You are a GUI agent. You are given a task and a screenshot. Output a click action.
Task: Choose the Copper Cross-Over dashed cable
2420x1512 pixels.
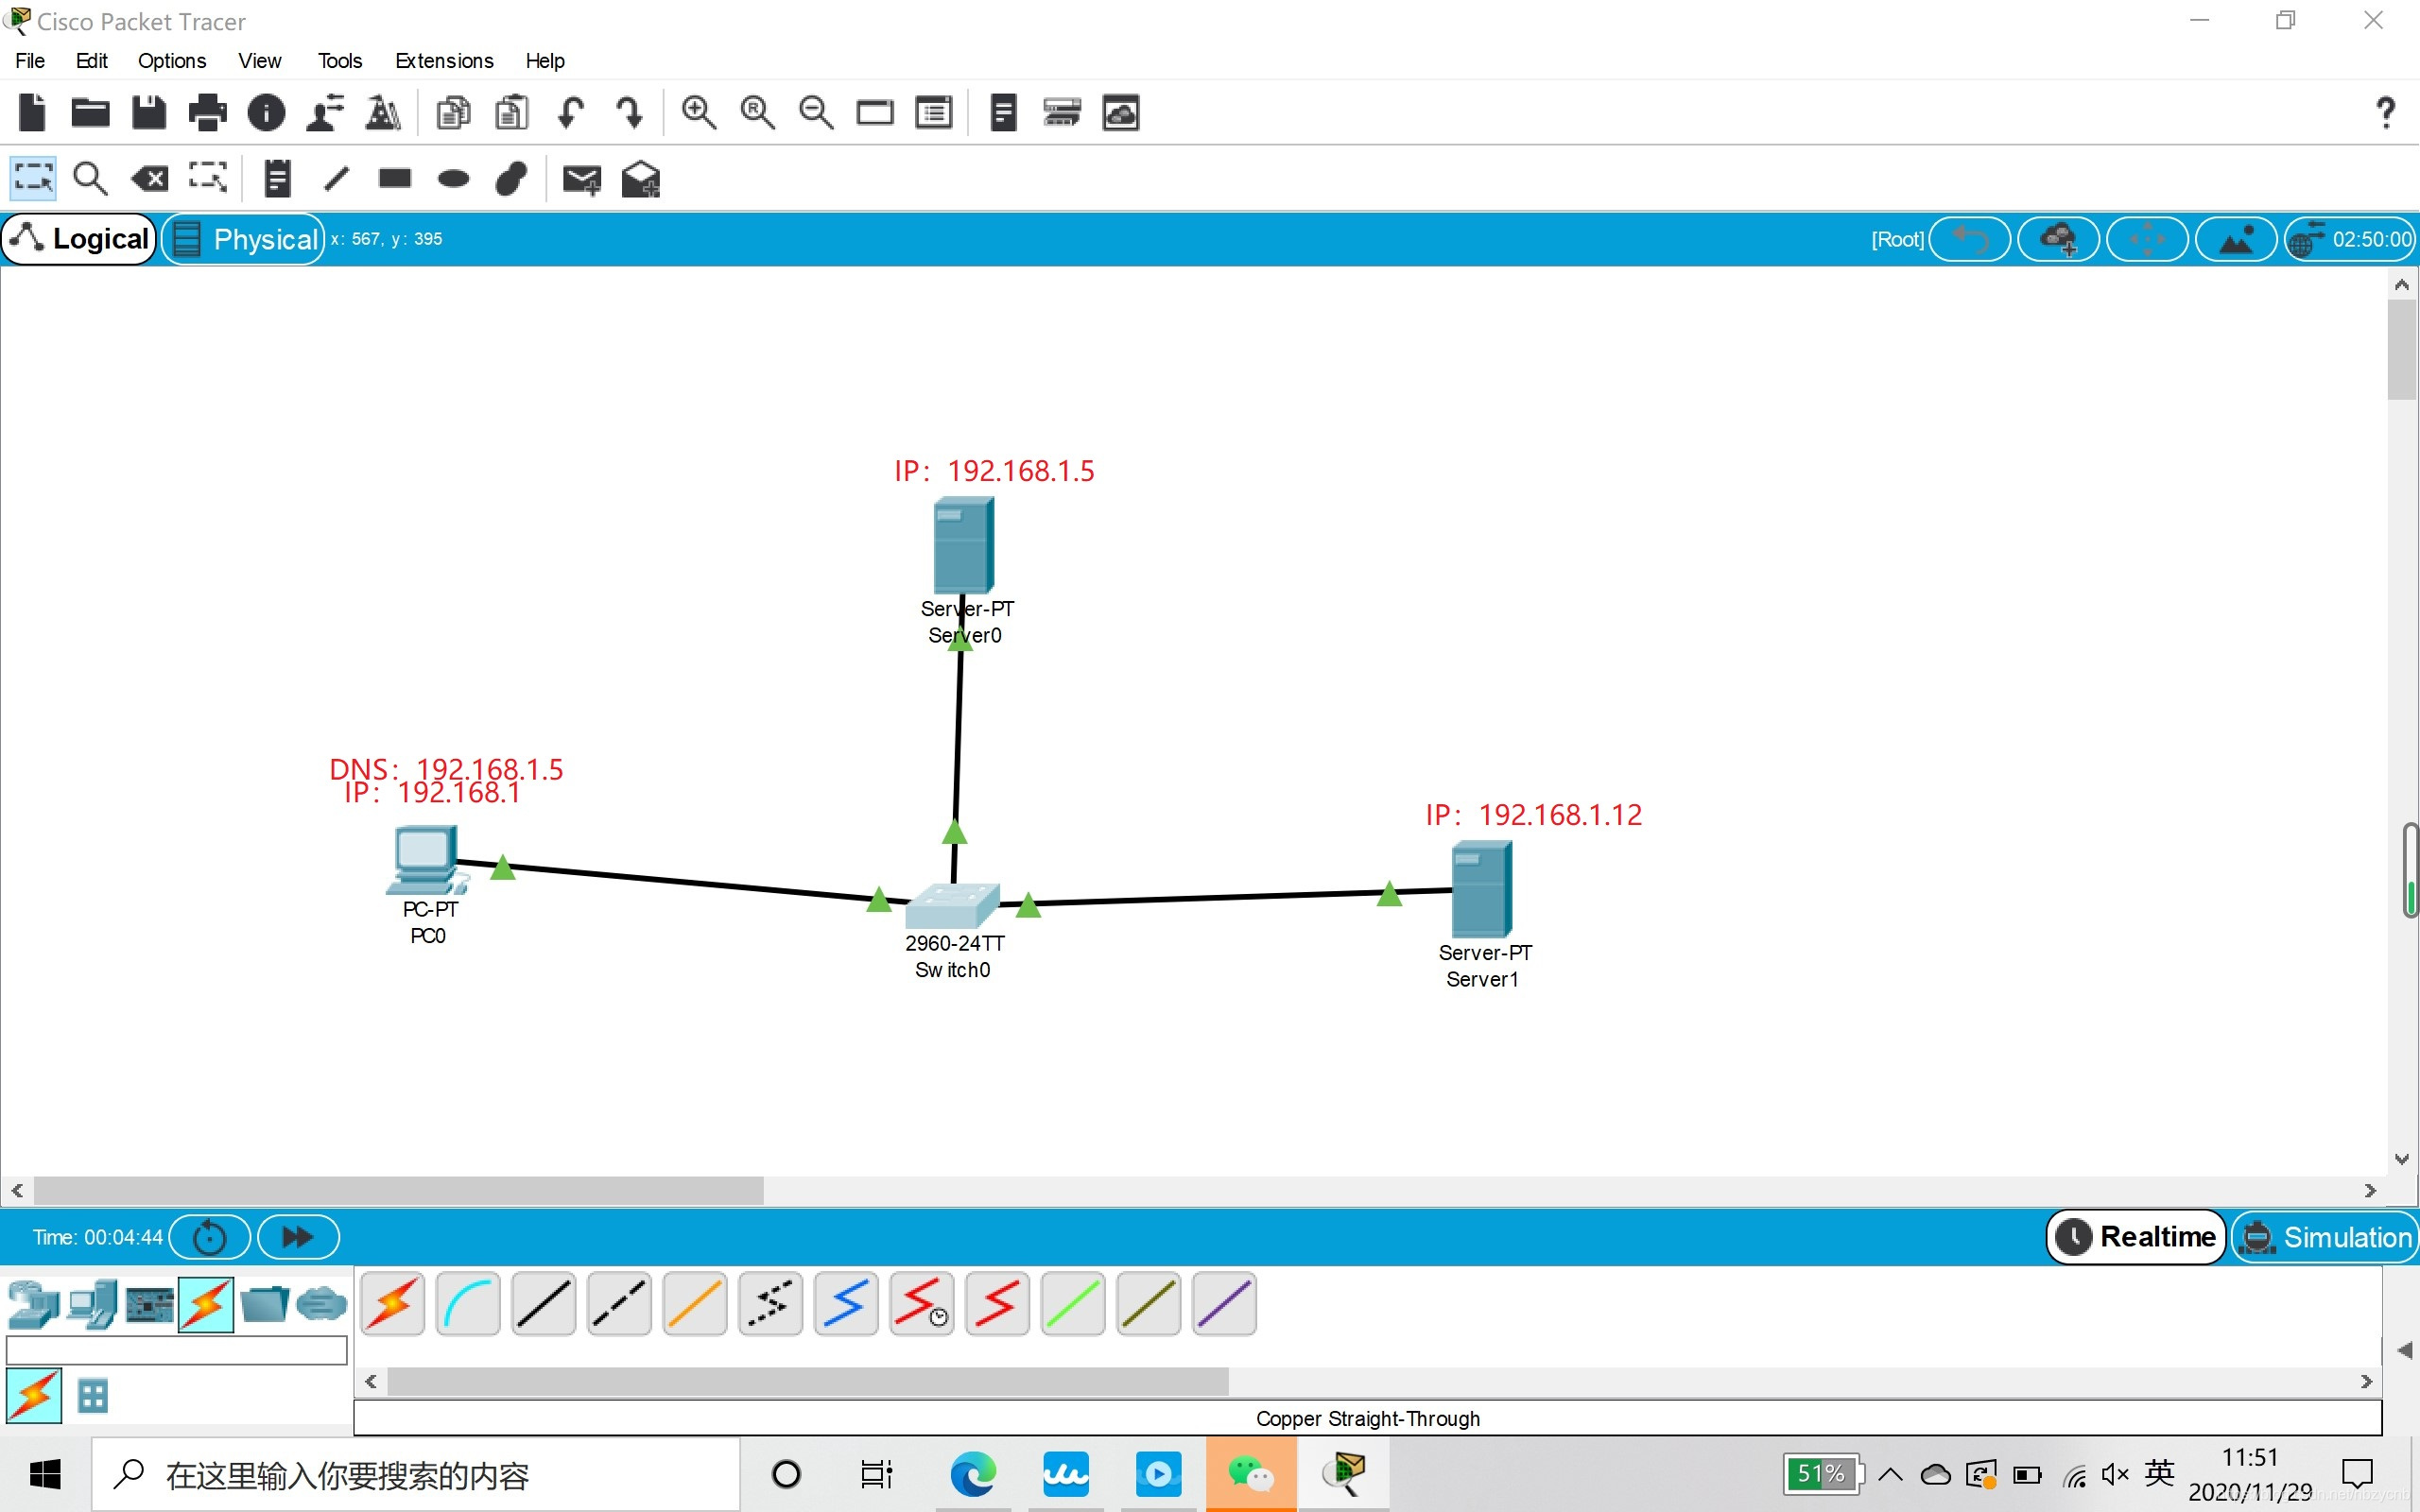point(619,1304)
